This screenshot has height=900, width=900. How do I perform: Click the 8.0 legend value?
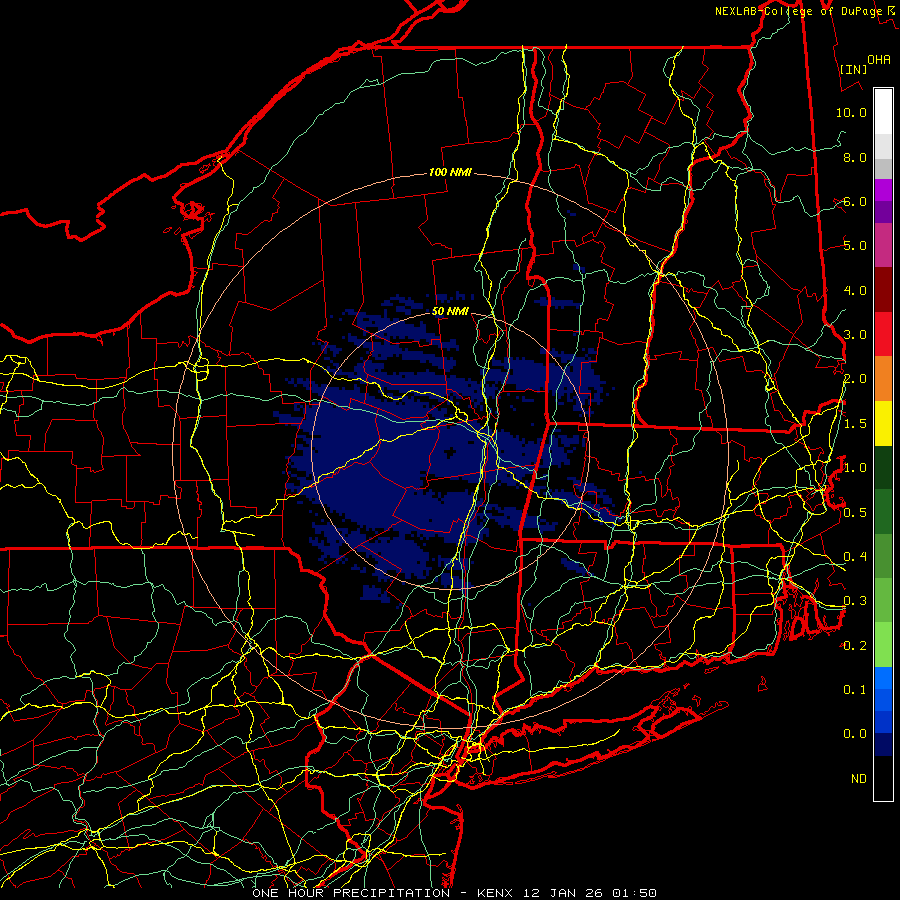click(x=854, y=157)
